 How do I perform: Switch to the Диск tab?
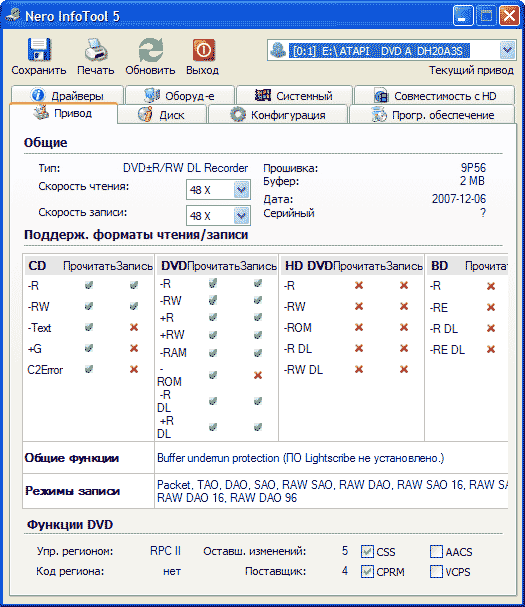click(162, 115)
